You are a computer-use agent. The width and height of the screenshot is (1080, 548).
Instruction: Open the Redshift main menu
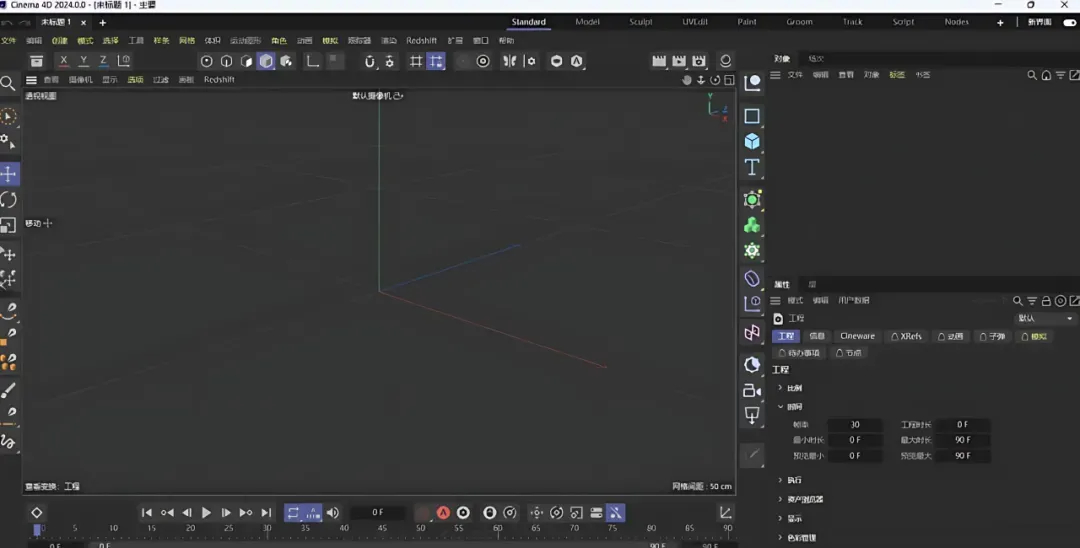coord(422,41)
